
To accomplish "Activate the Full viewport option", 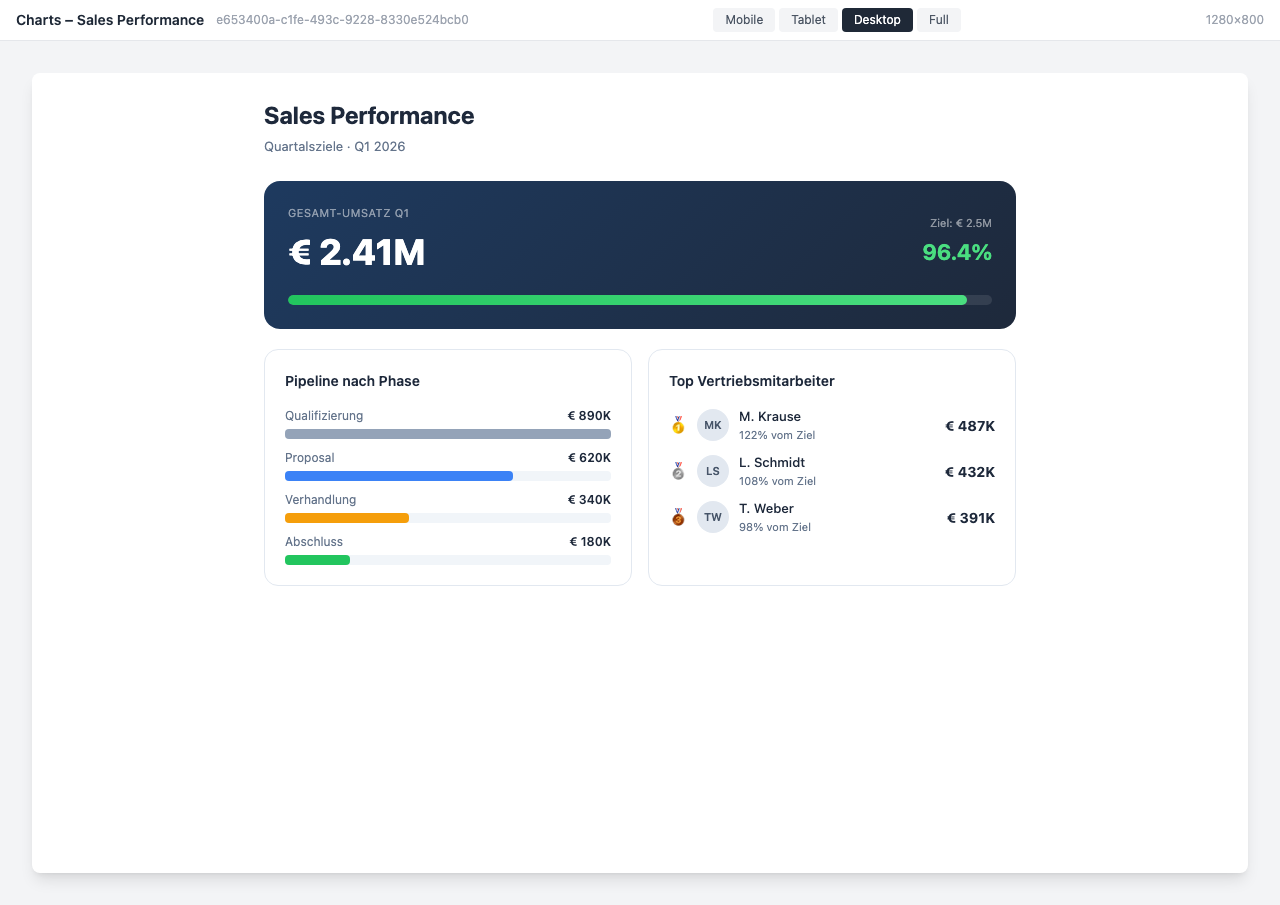I will click(x=938, y=19).
